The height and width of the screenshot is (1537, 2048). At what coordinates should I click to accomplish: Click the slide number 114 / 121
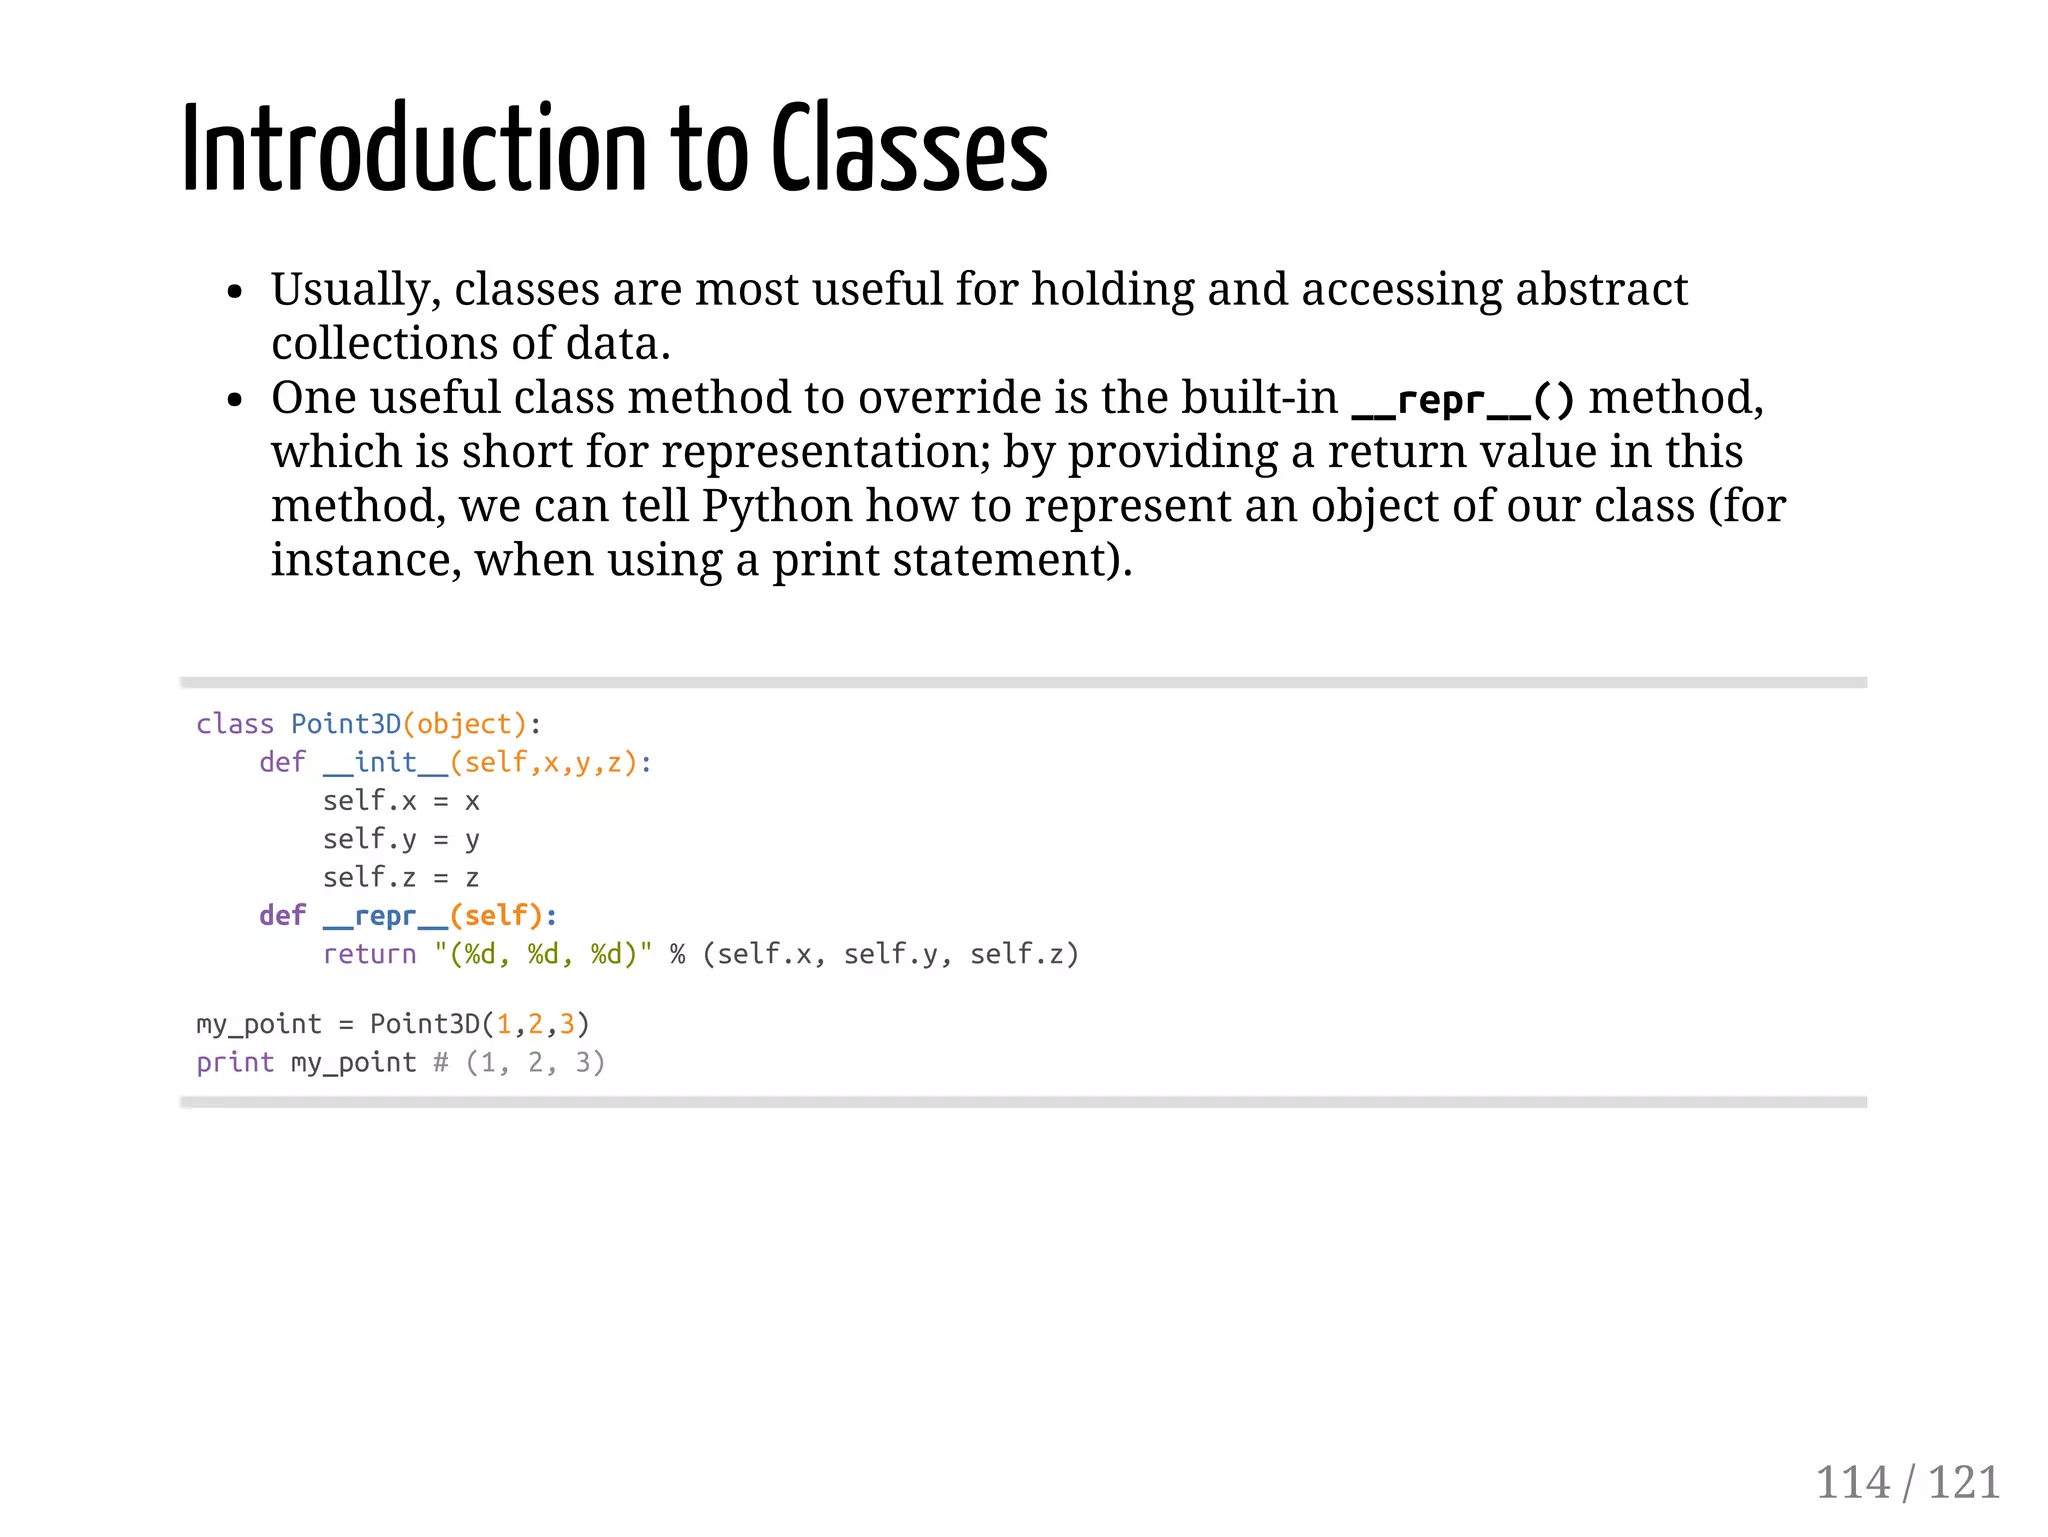click(1907, 1482)
